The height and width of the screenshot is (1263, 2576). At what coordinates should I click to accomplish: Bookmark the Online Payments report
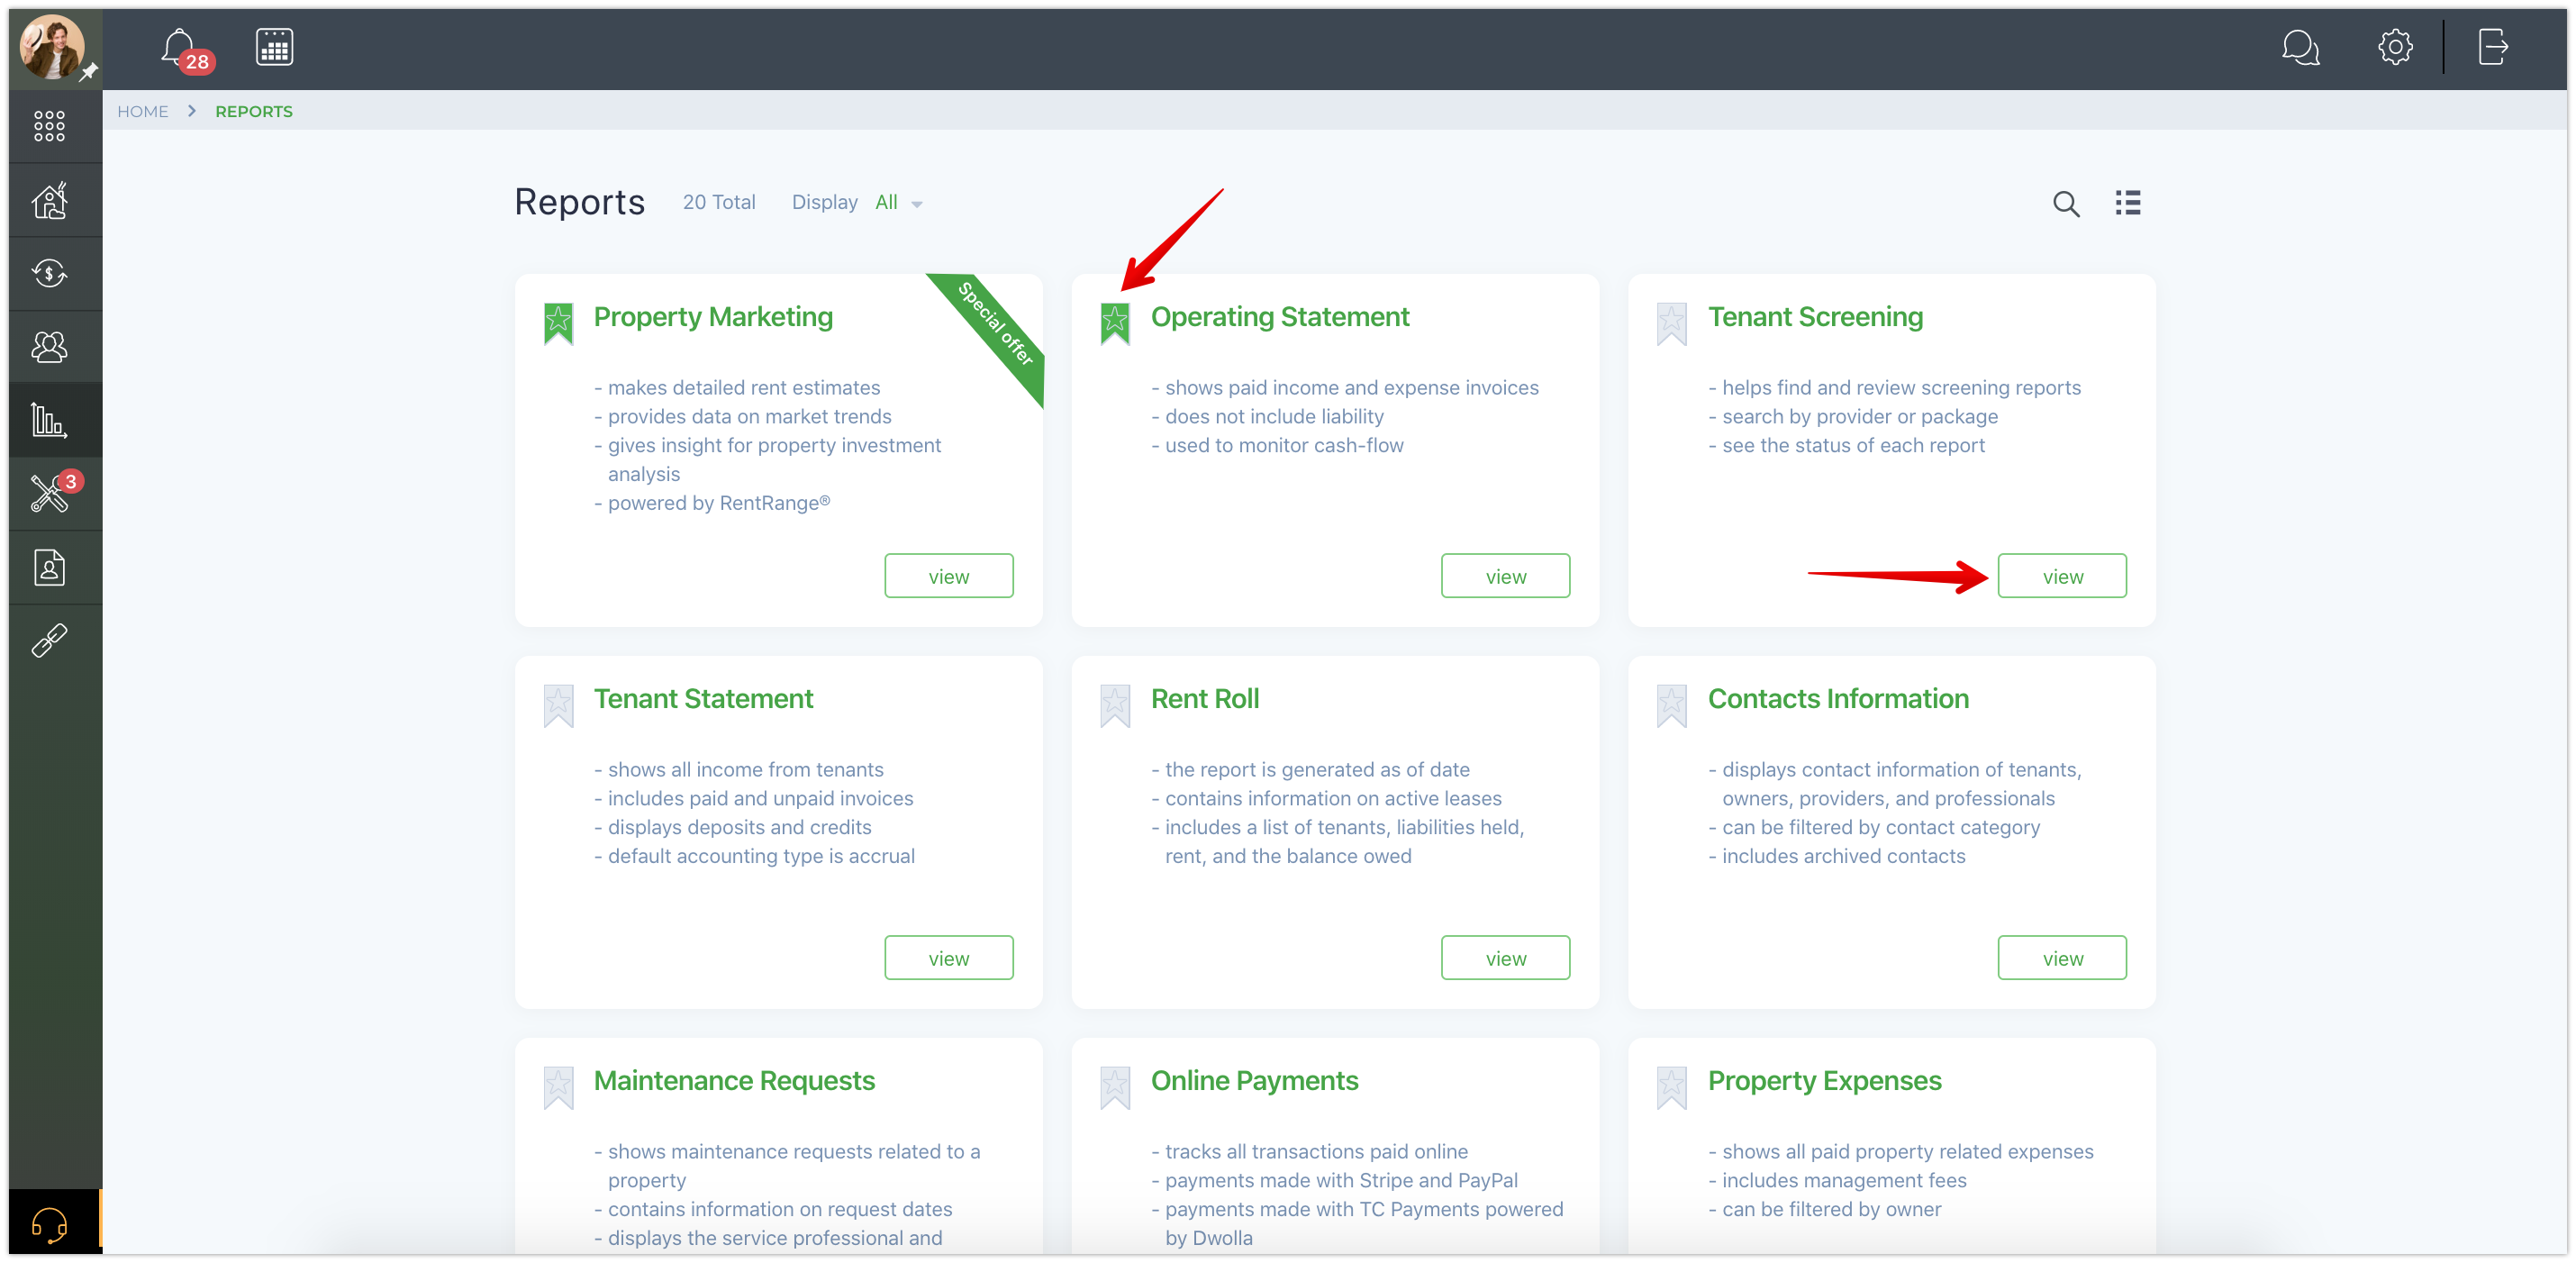tap(1115, 1088)
